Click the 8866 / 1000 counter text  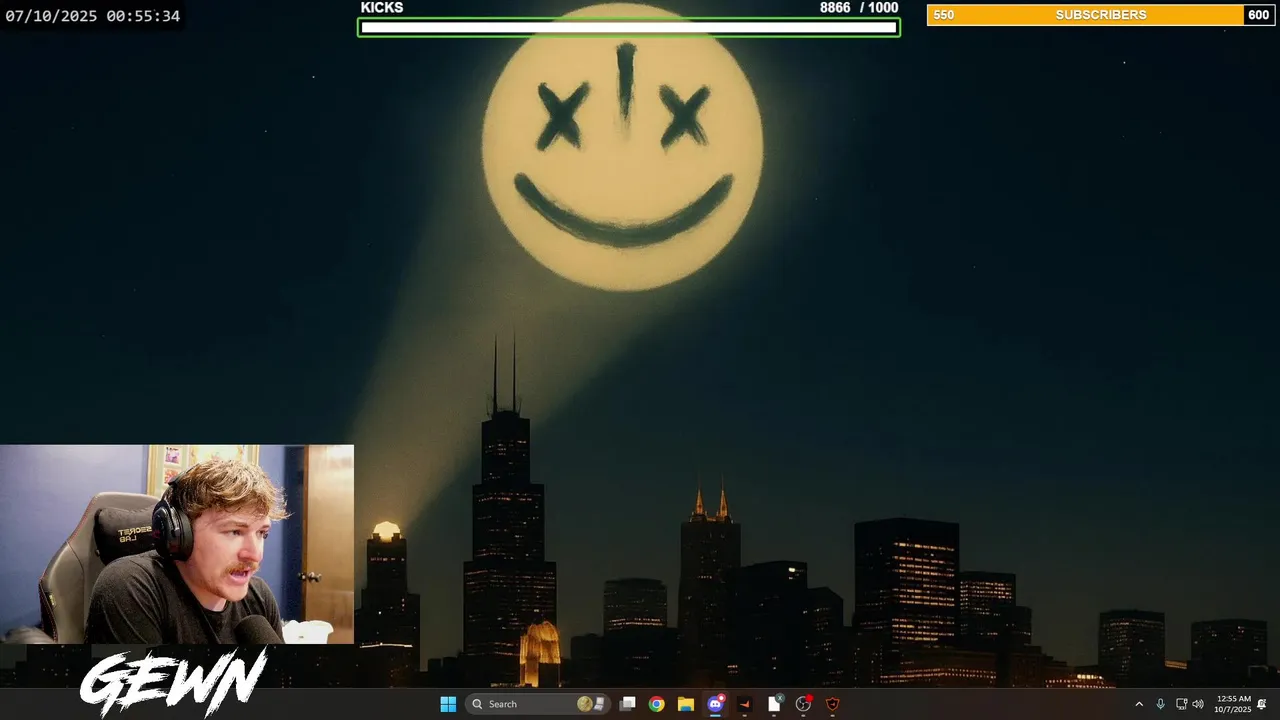pyautogui.click(x=859, y=8)
